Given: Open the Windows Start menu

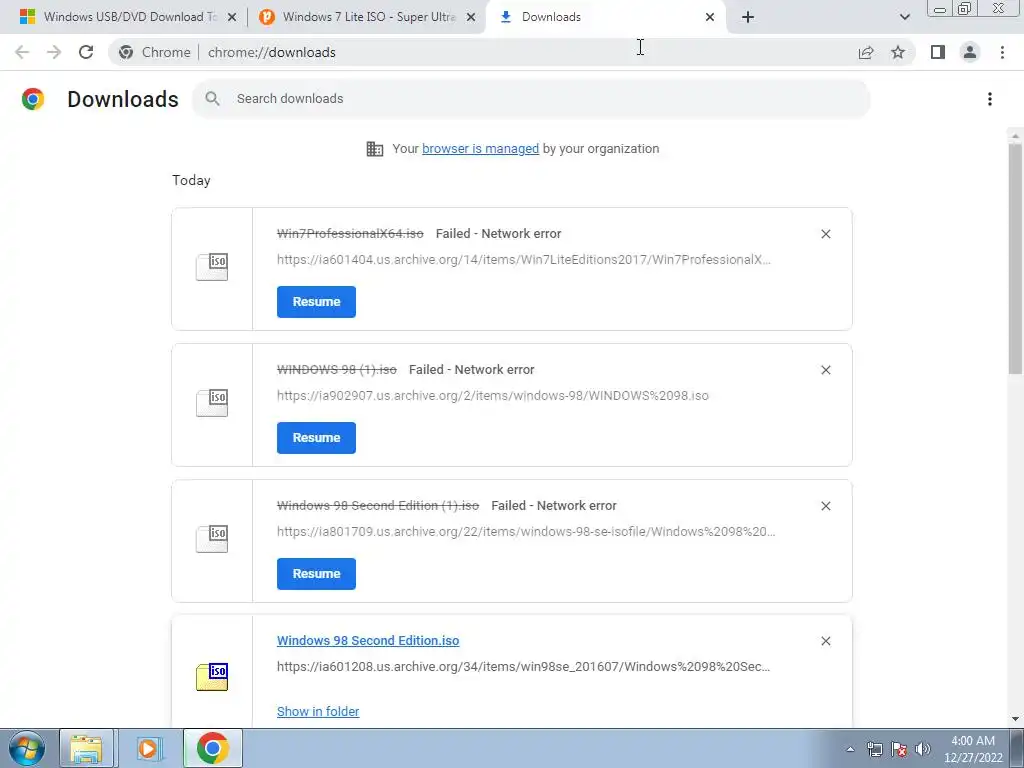Looking at the screenshot, I should (27, 748).
